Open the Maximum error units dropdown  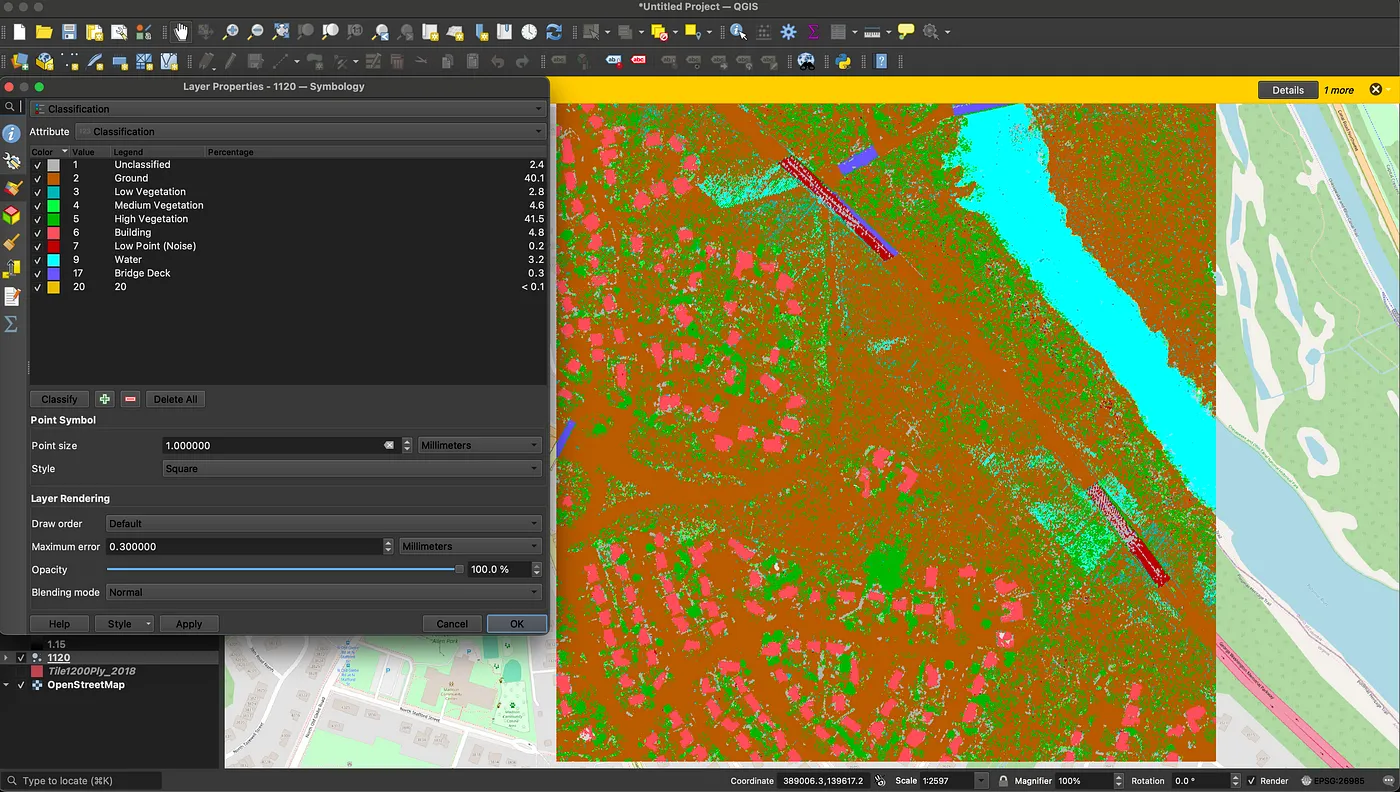[470, 546]
